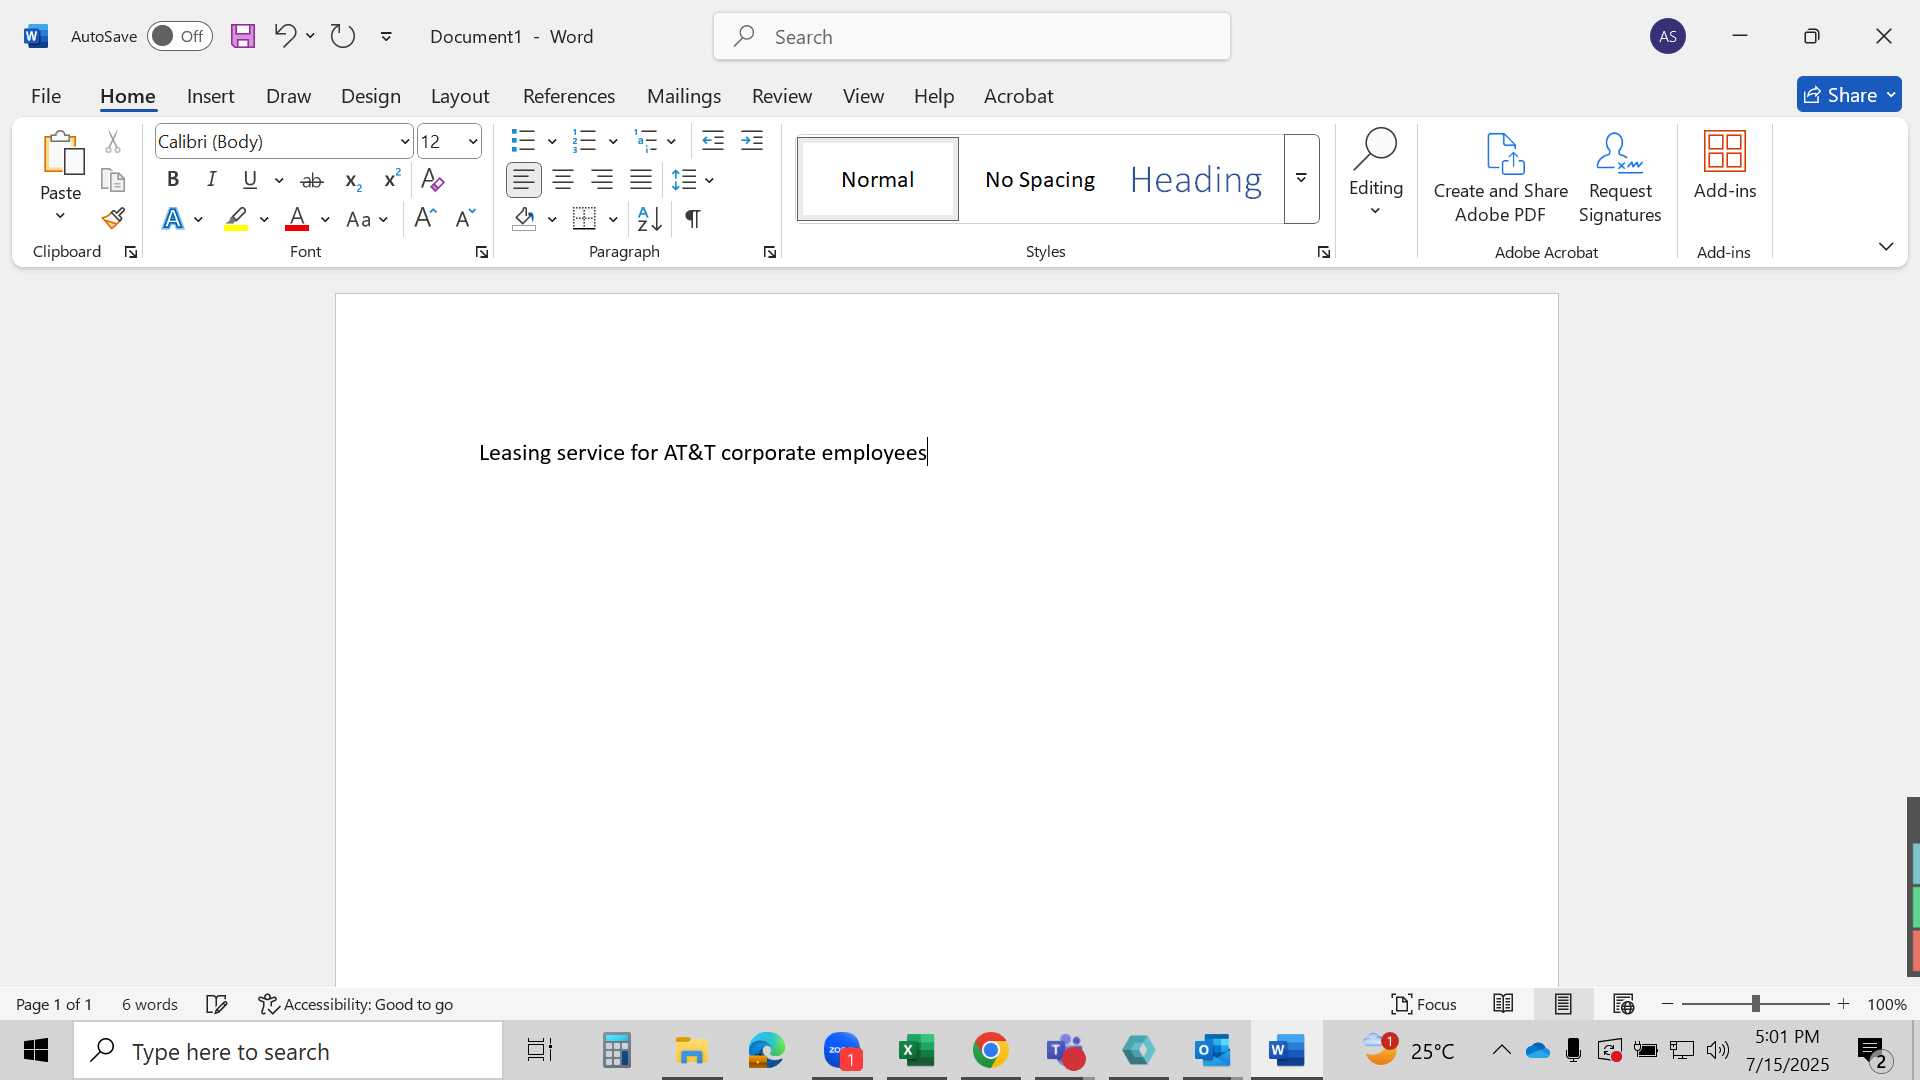Toggle AutoSave switch
The height and width of the screenshot is (1080, 1920).
[180, 36]
